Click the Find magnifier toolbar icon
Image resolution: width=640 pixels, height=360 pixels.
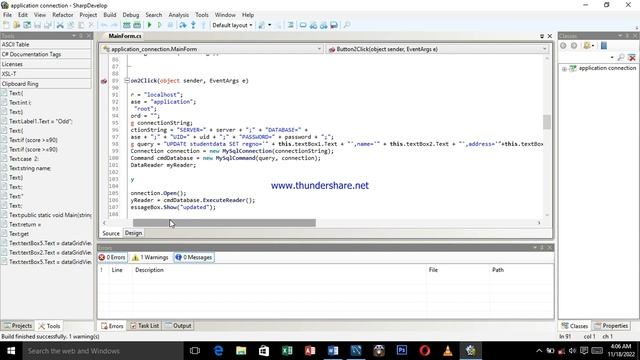pyautogui.click(x=347, y=25)
